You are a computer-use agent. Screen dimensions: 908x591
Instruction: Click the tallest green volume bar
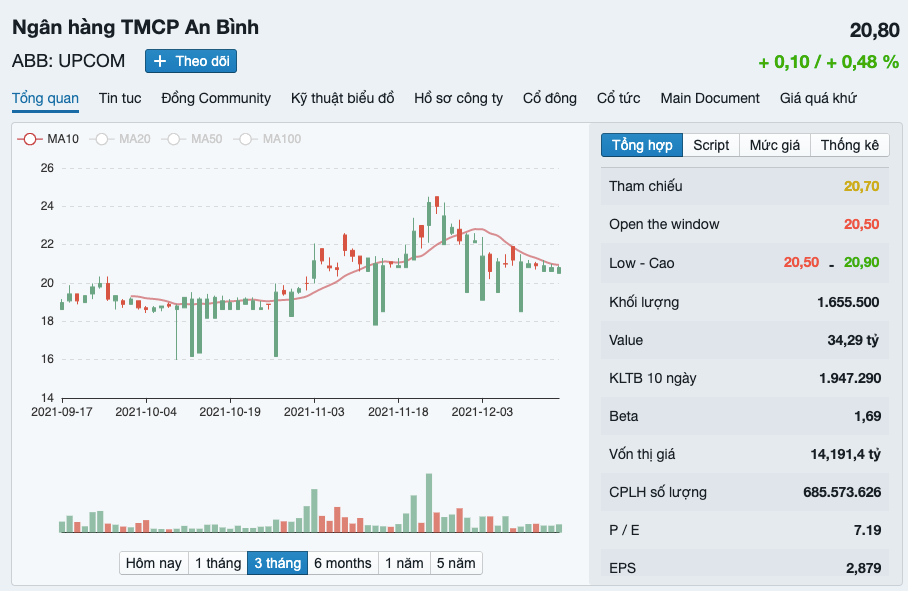(429, 503)
